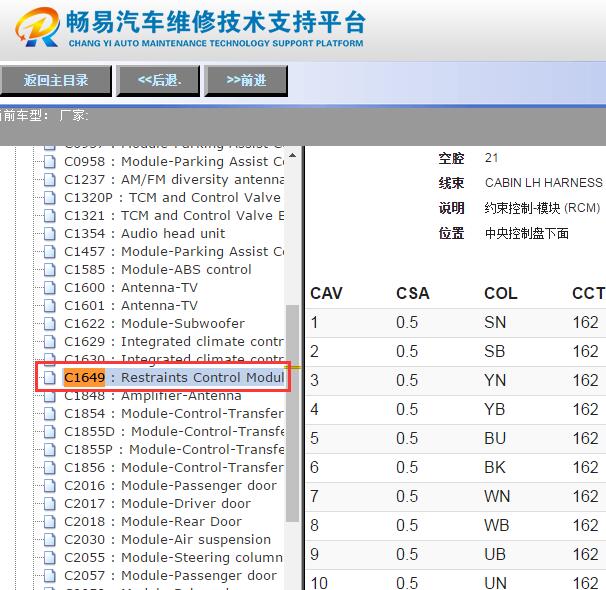Viewport: 606px width, 590px height.
Task: Click CABIN LH HARNESS text
Action: tap(543, 183)
